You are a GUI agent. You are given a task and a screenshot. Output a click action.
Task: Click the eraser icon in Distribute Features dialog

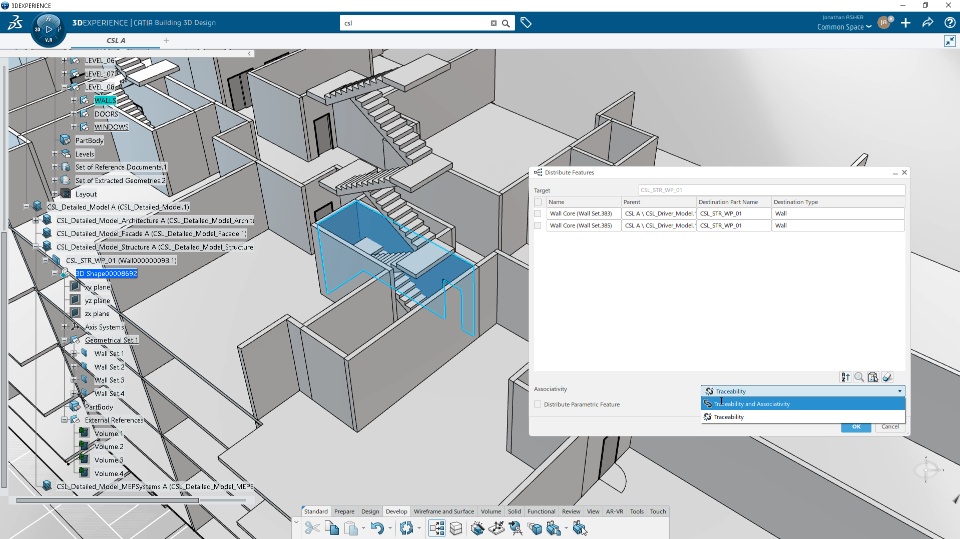(x=887, y=377)
